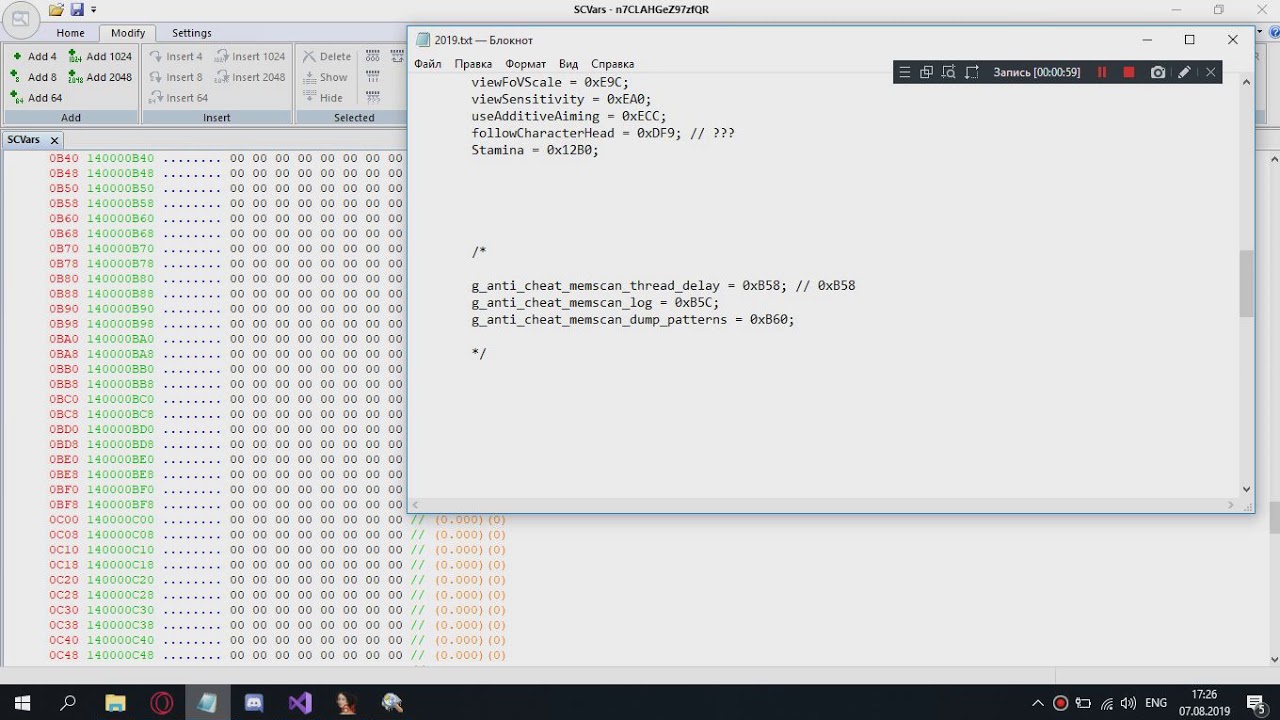1280x720 pixels.
Task: Click Insert 8 bytes button
Action: click(176, 77)
